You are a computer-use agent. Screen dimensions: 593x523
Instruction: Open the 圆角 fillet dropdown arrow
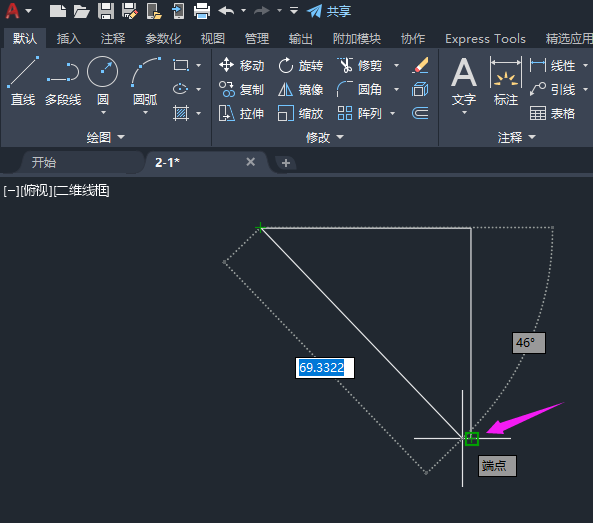396,89
